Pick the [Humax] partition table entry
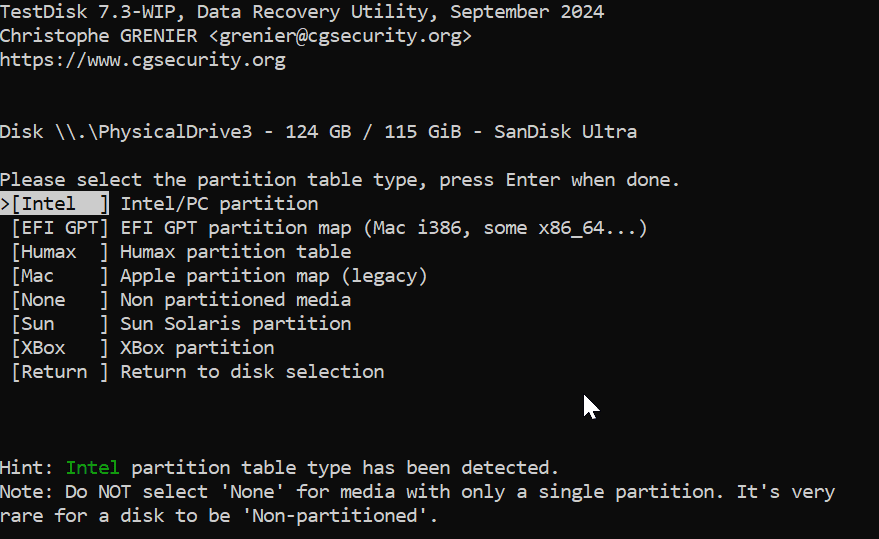The image size is (879, 539). (59, 252)
